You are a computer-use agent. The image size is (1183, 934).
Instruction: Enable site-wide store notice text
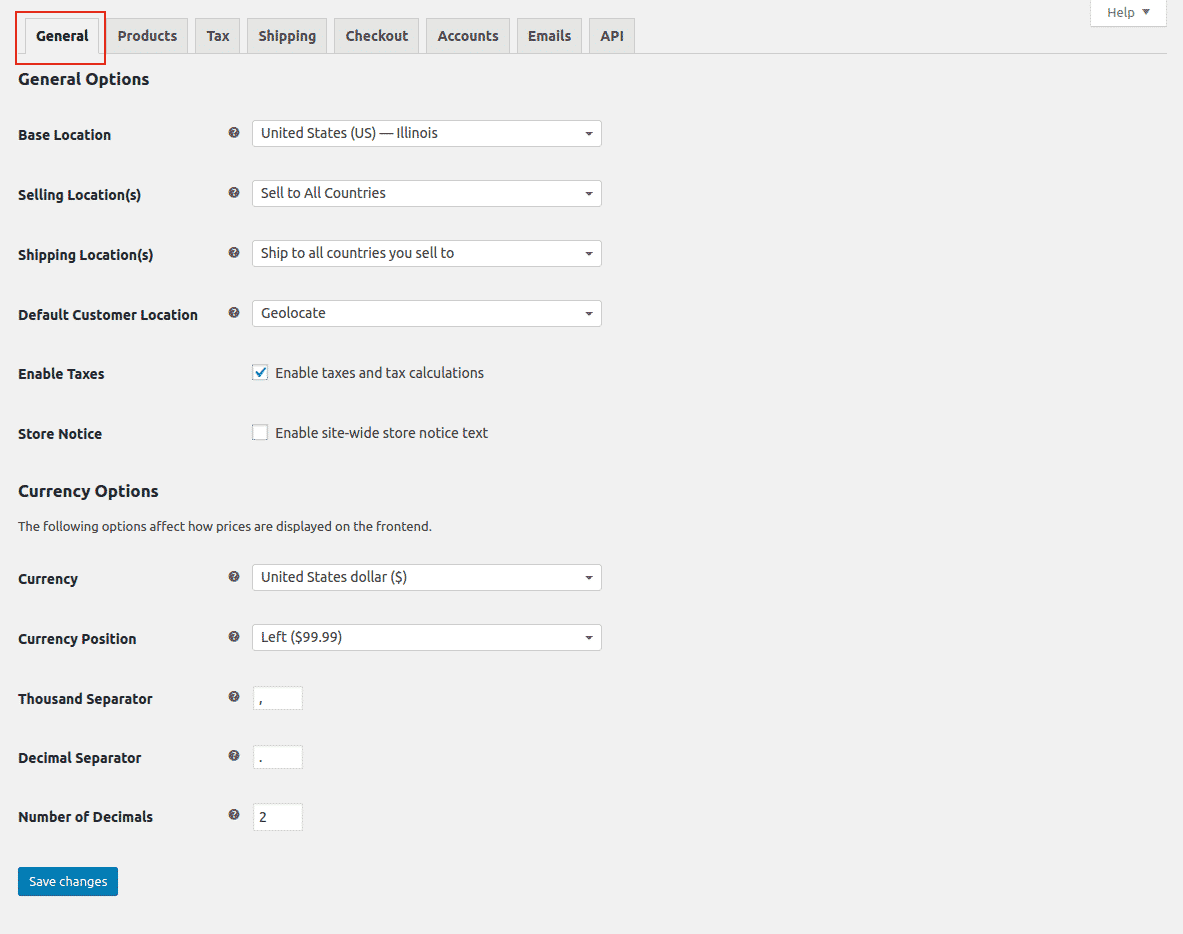260,432
